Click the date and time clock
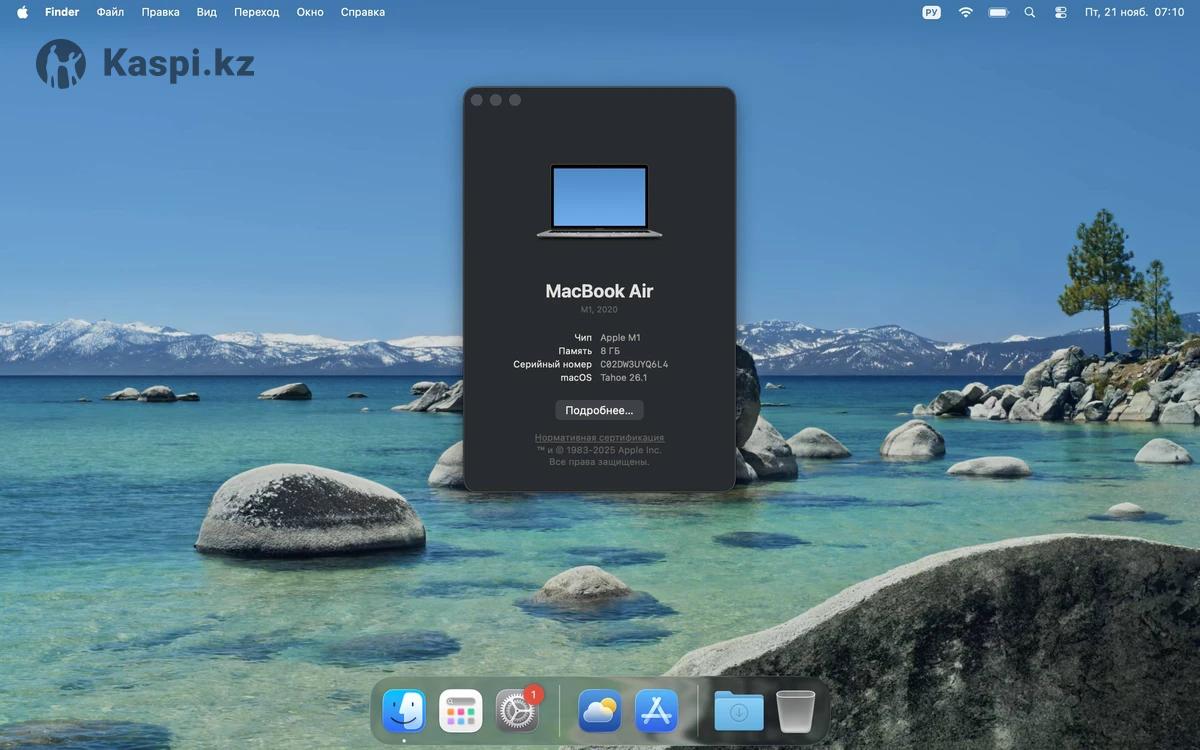 pyautogui.click(x=1134, y=12)
